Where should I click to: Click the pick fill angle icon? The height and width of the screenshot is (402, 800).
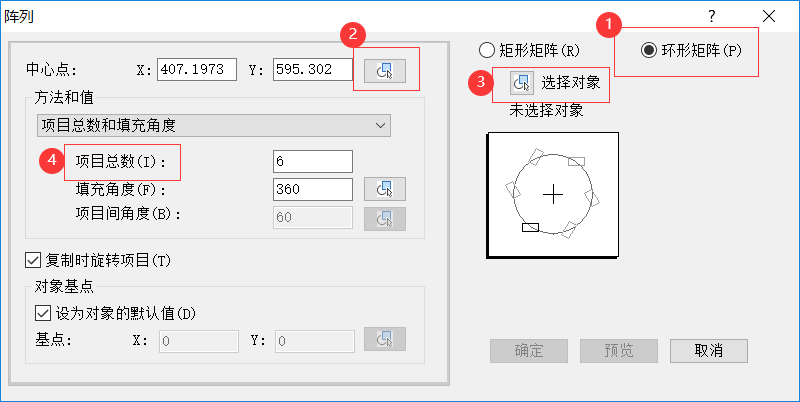(x=385, y=189)
